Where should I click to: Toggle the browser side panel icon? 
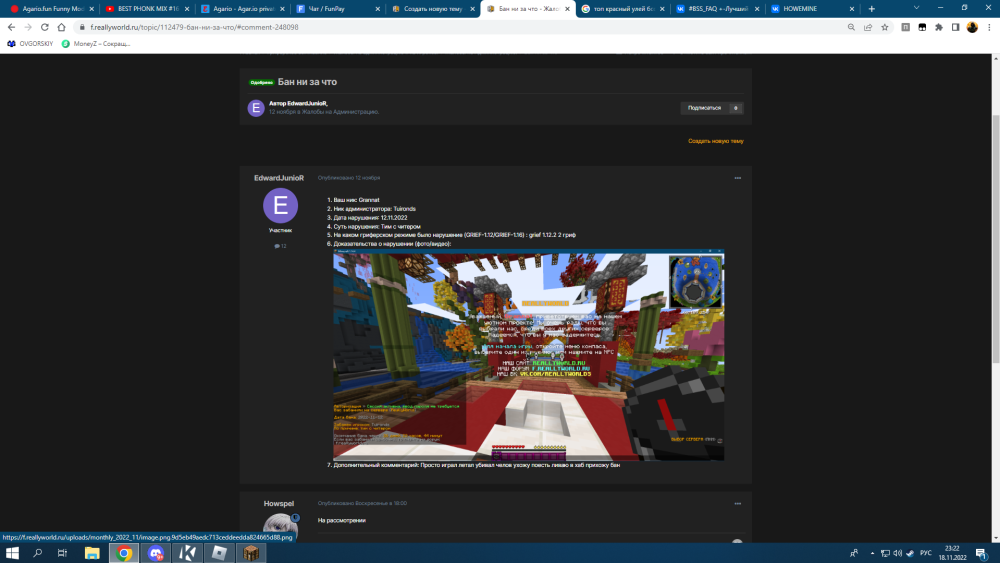(955, 27)
